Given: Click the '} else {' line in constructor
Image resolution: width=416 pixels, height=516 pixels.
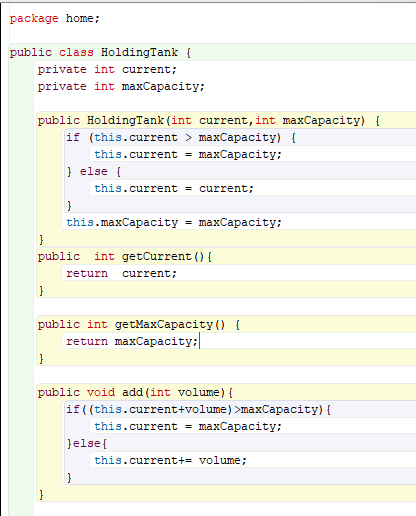Looking at the screenshot, I should (x=94, y=172).
